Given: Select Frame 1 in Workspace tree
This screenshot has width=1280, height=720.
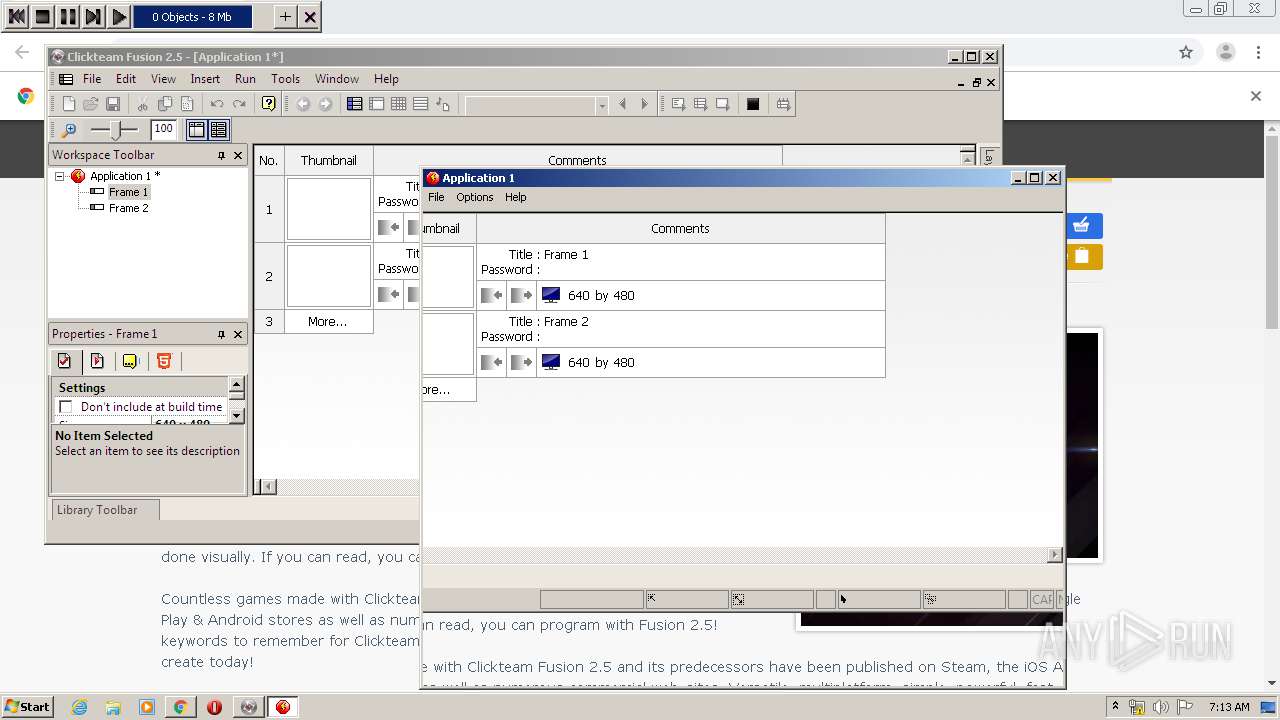Looking at the screenshot, I should point(128,192).
